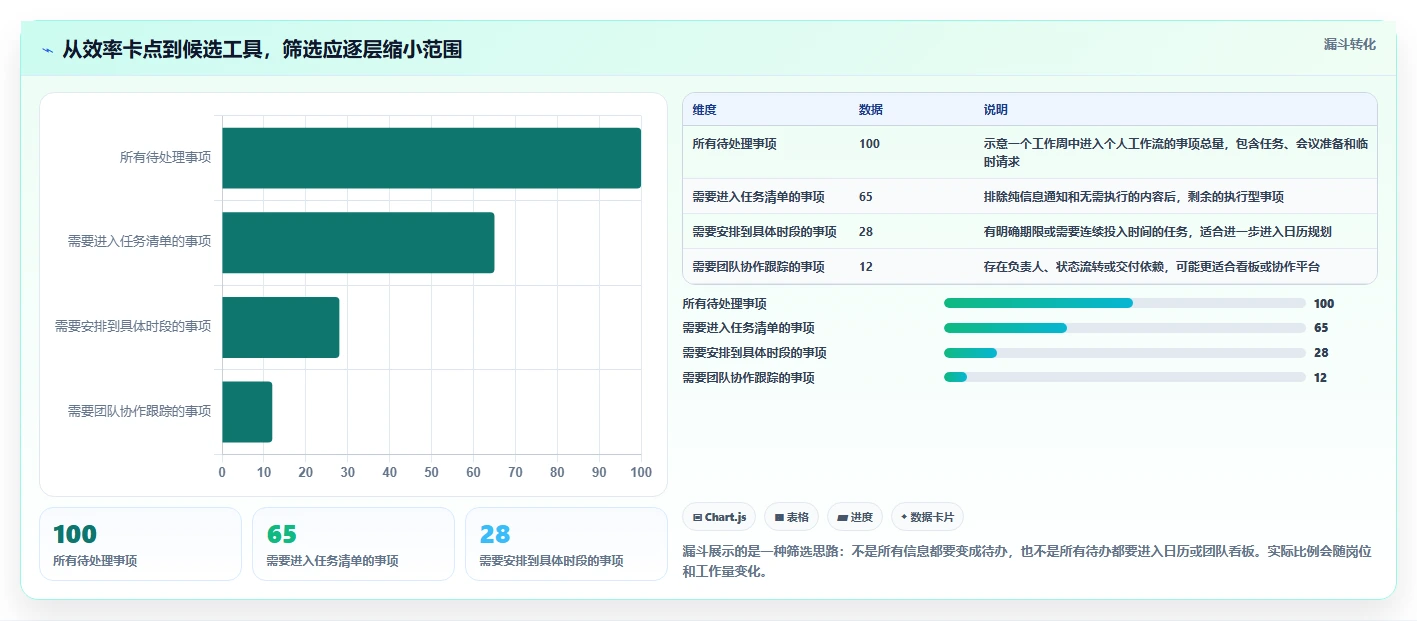Click the 数据 table column header
Image resolution: width=1417 pixels, height=621 pixels.
pos(871,110)
